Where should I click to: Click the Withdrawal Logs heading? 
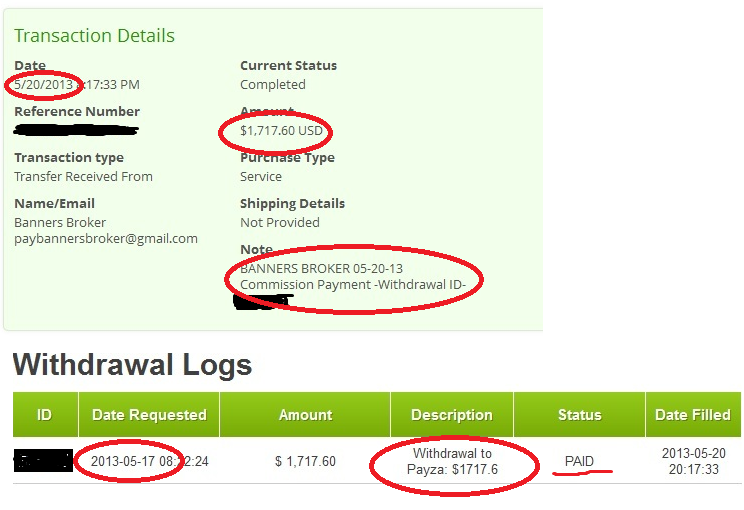(132, 365)
